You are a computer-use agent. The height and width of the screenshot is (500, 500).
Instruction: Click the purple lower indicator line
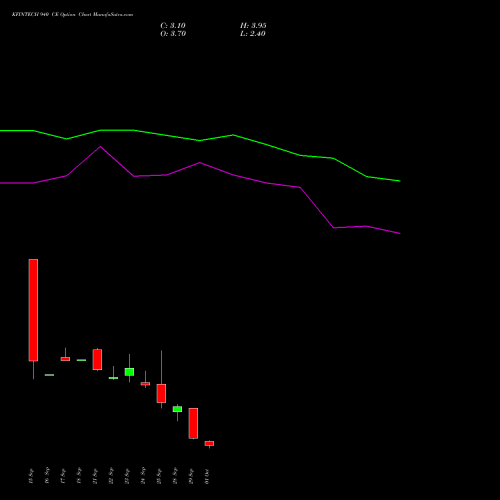[200, 163]
